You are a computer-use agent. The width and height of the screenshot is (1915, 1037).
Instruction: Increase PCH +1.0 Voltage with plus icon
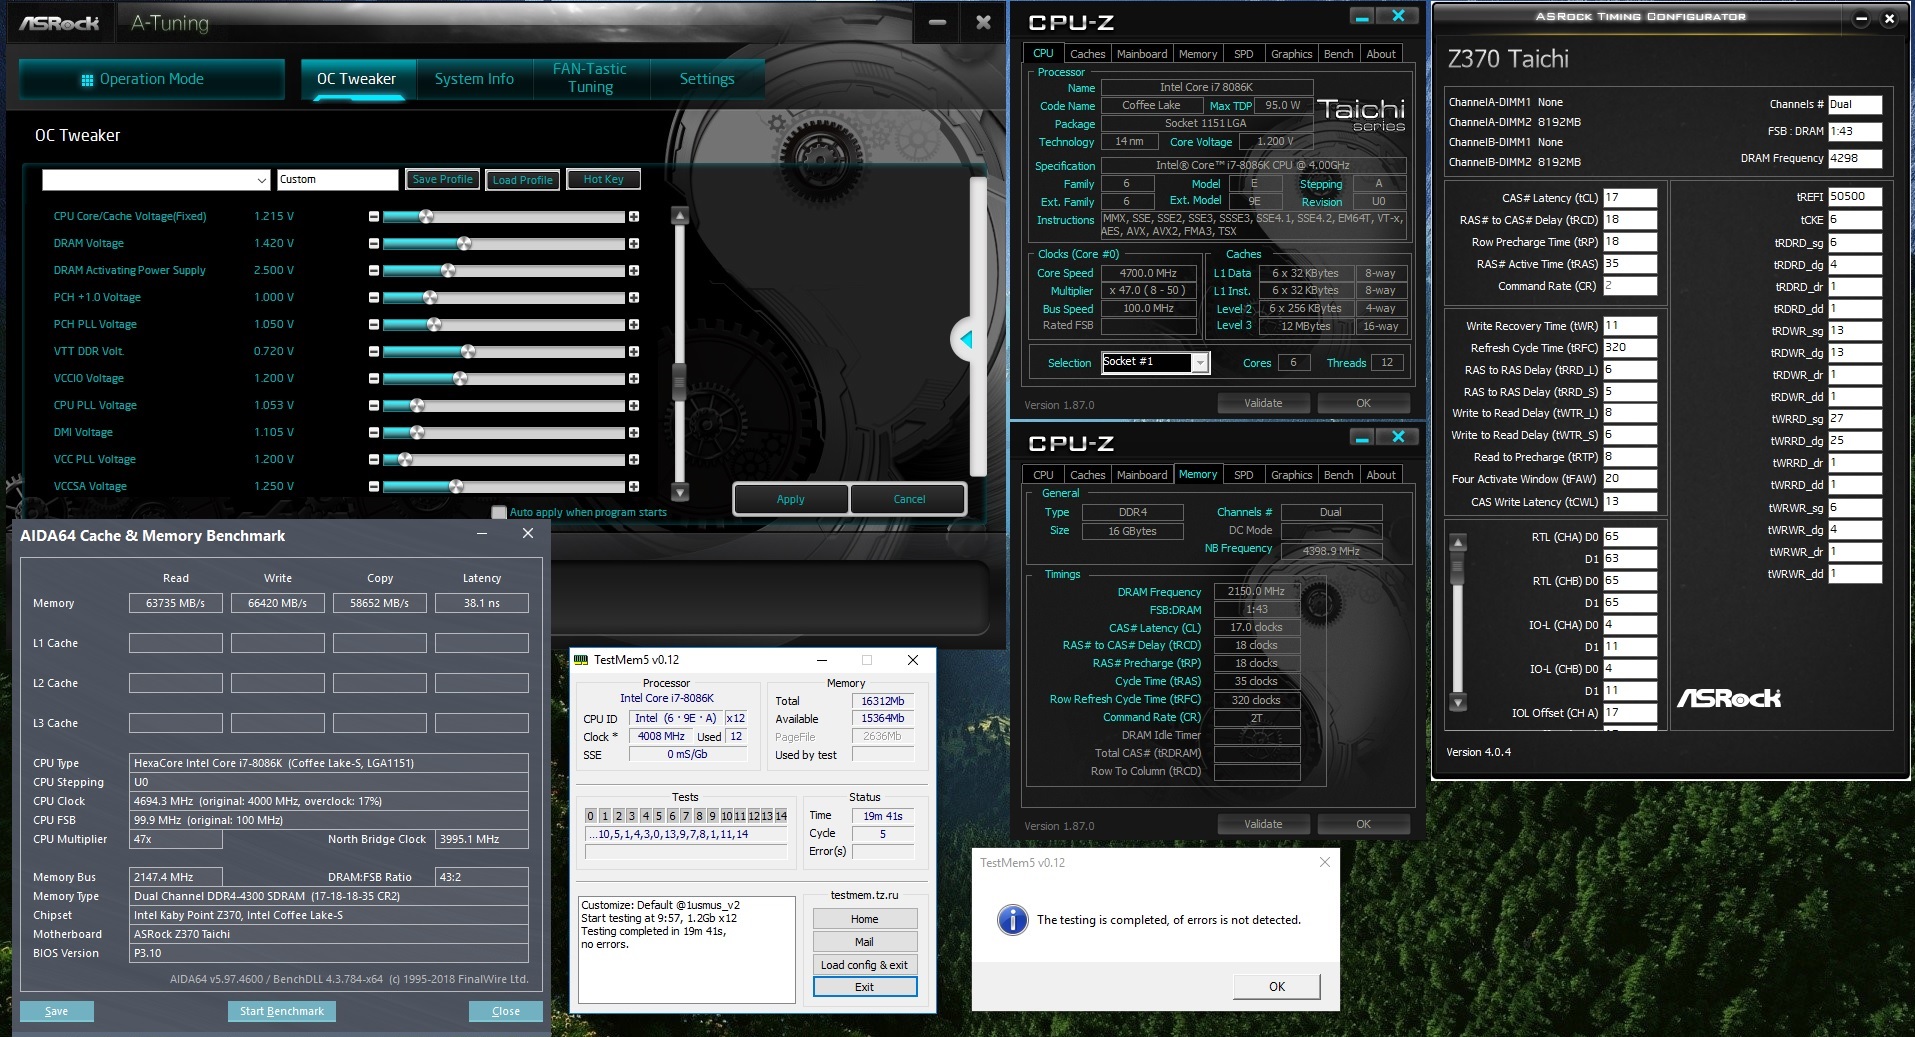tap(634, 298)
